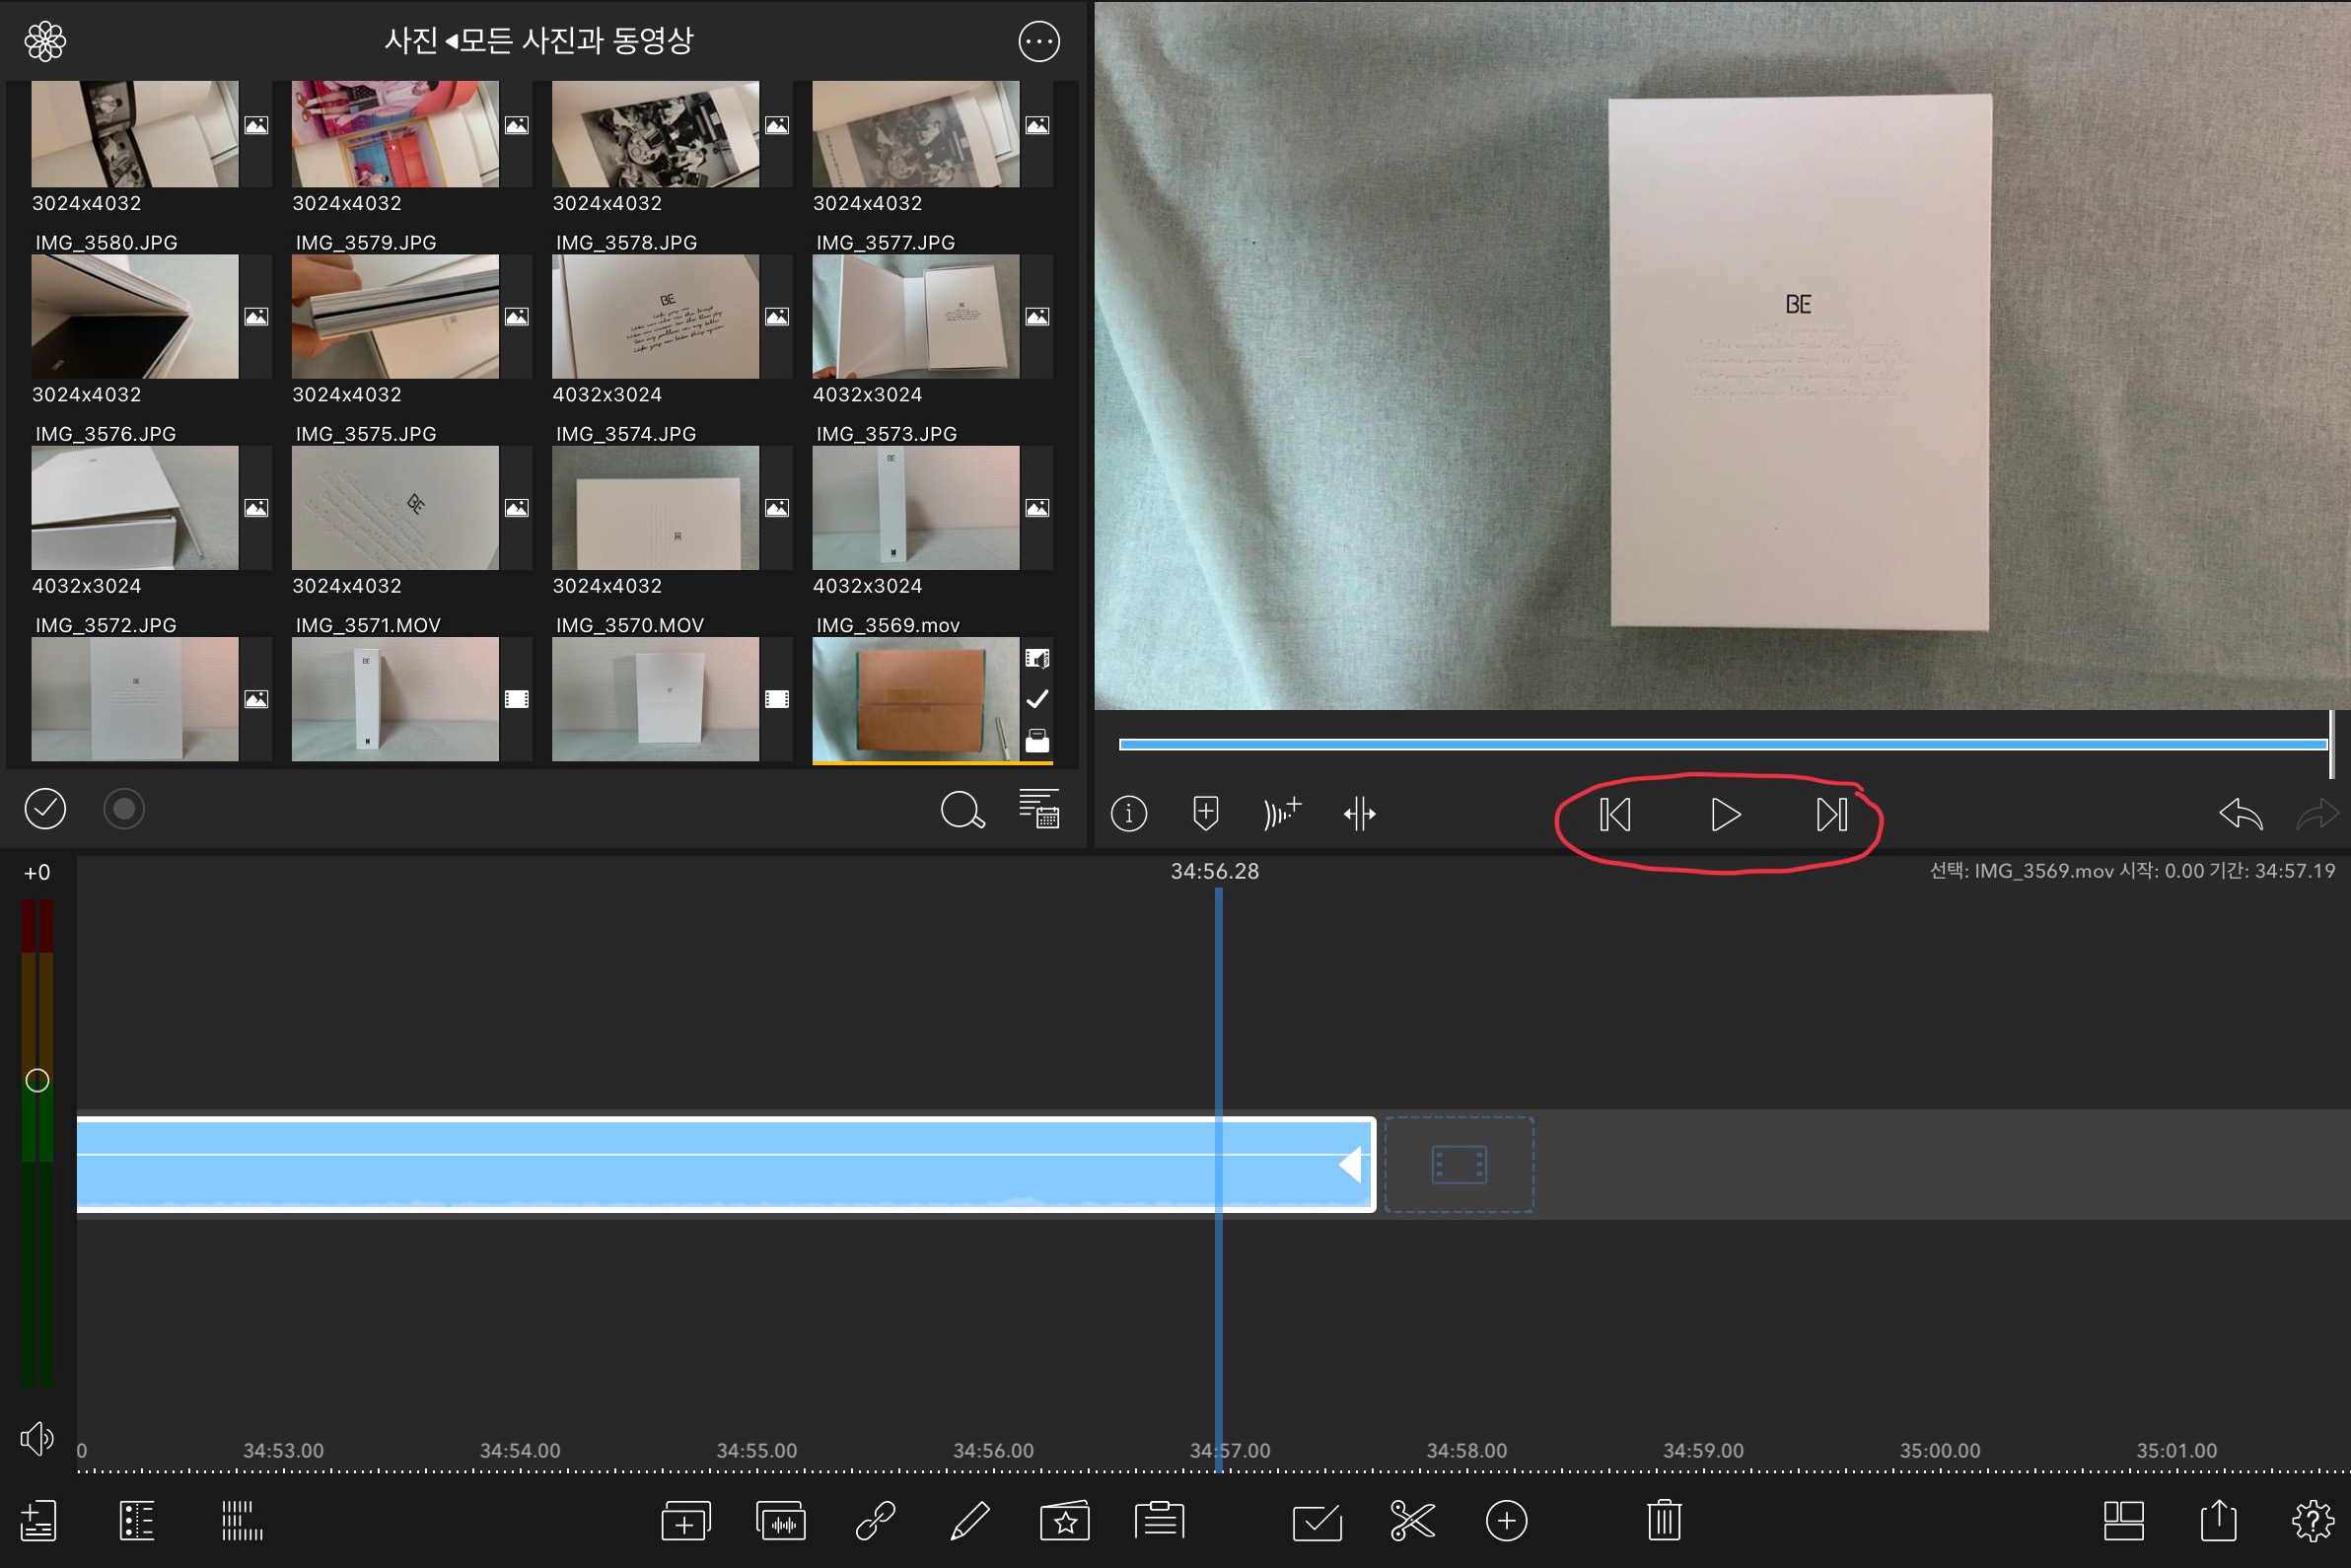Open help and settings gear
This screenshot has width=2351, height=1568.
[2312, 1521]
